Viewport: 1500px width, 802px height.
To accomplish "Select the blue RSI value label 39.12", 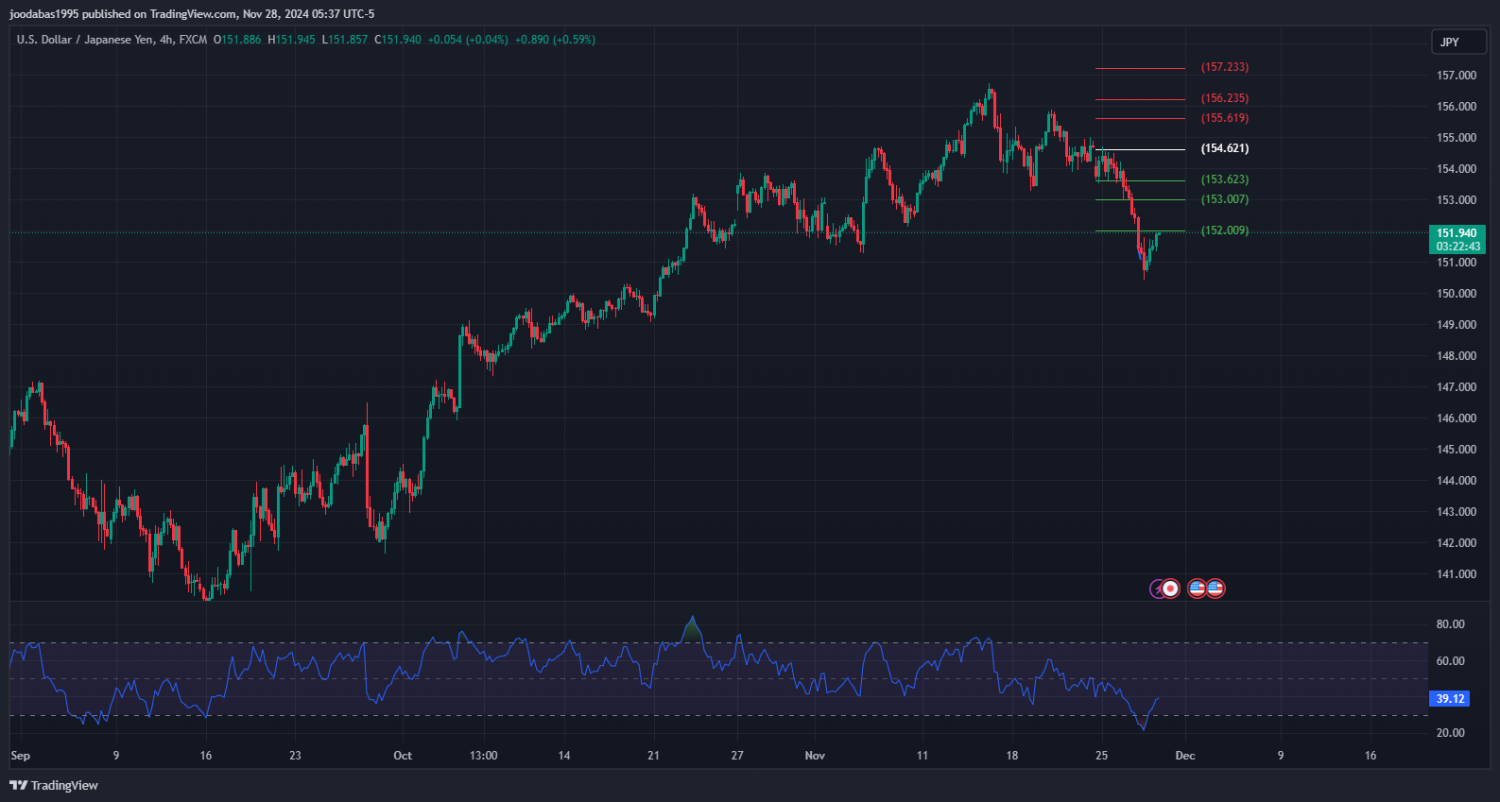I will [x=1450, y=699].
